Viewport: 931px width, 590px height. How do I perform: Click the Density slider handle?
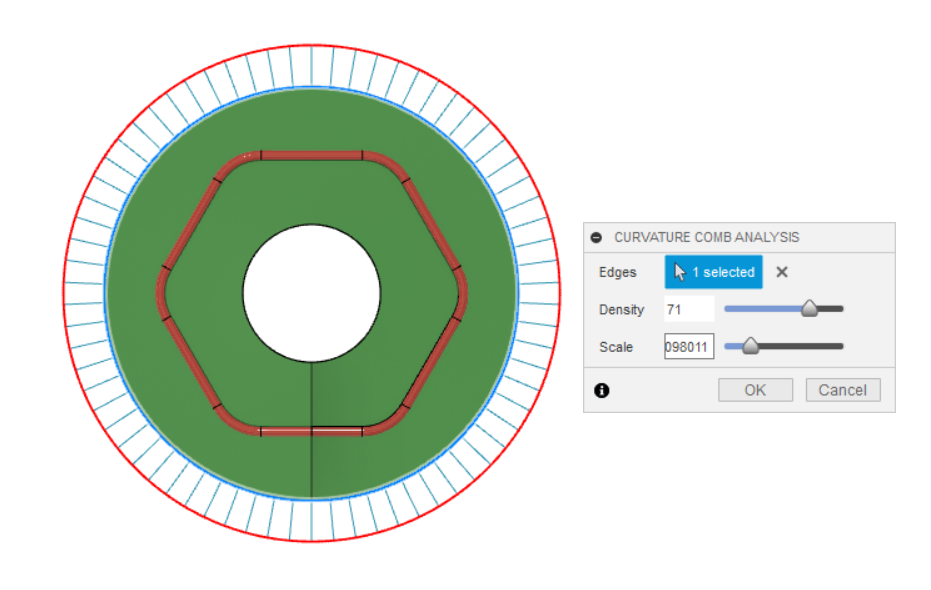coord(809,309)
